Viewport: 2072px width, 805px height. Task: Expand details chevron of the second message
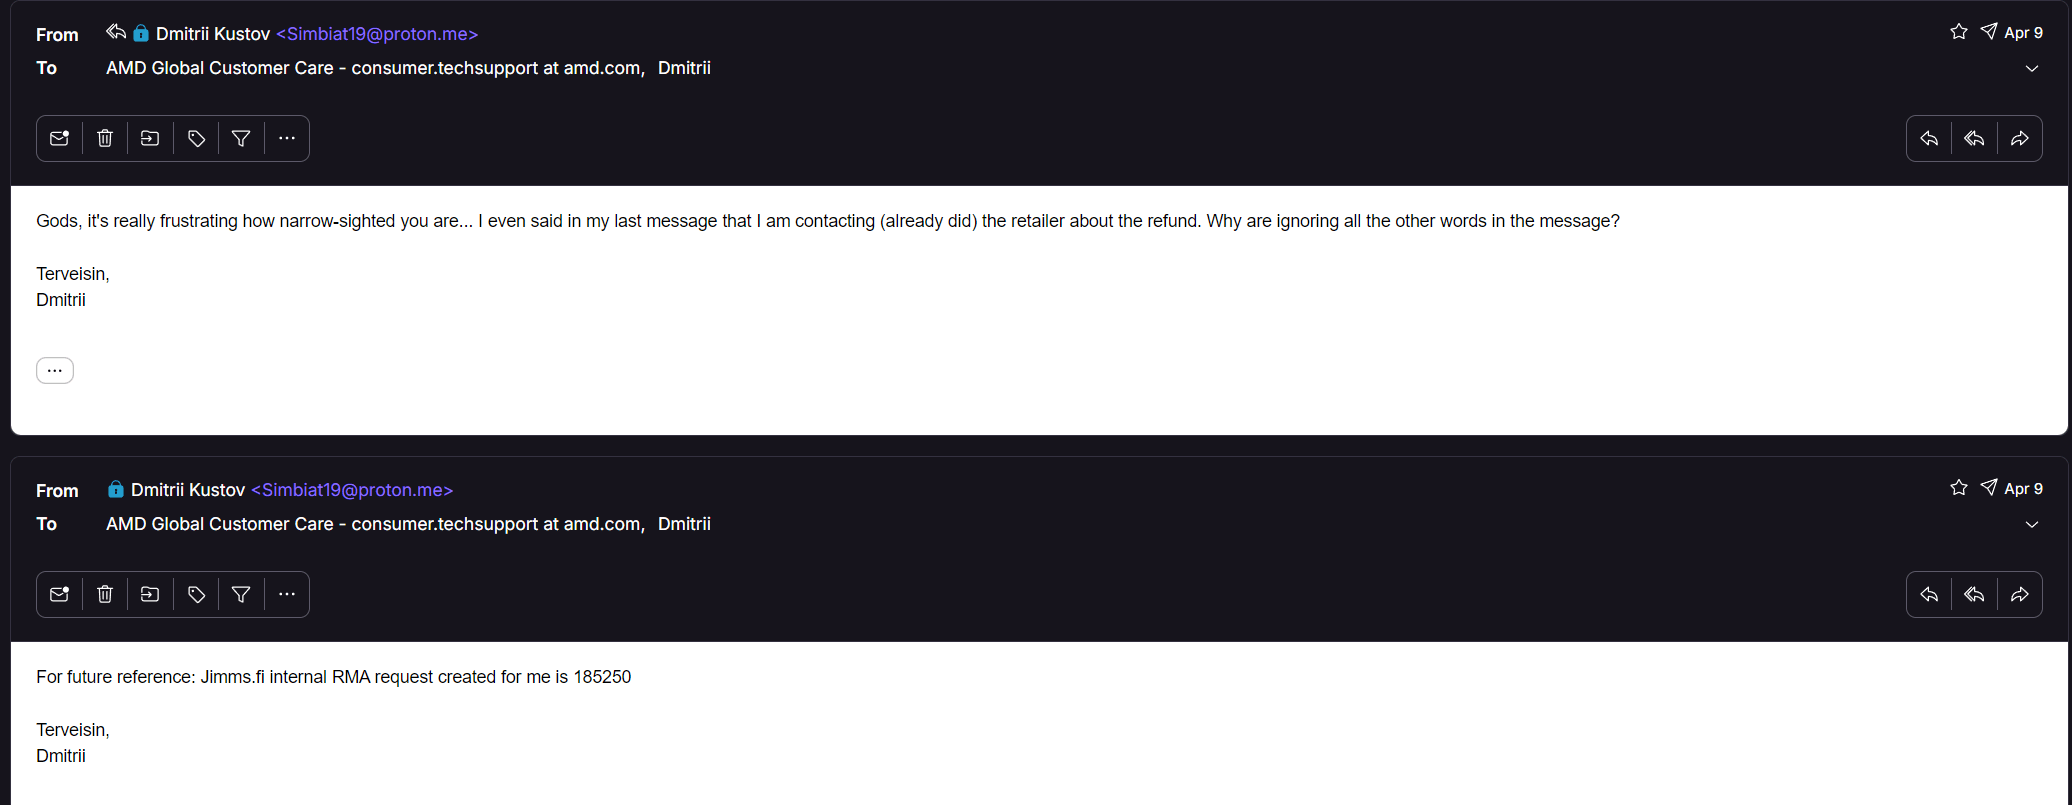tap(2032, 525)
